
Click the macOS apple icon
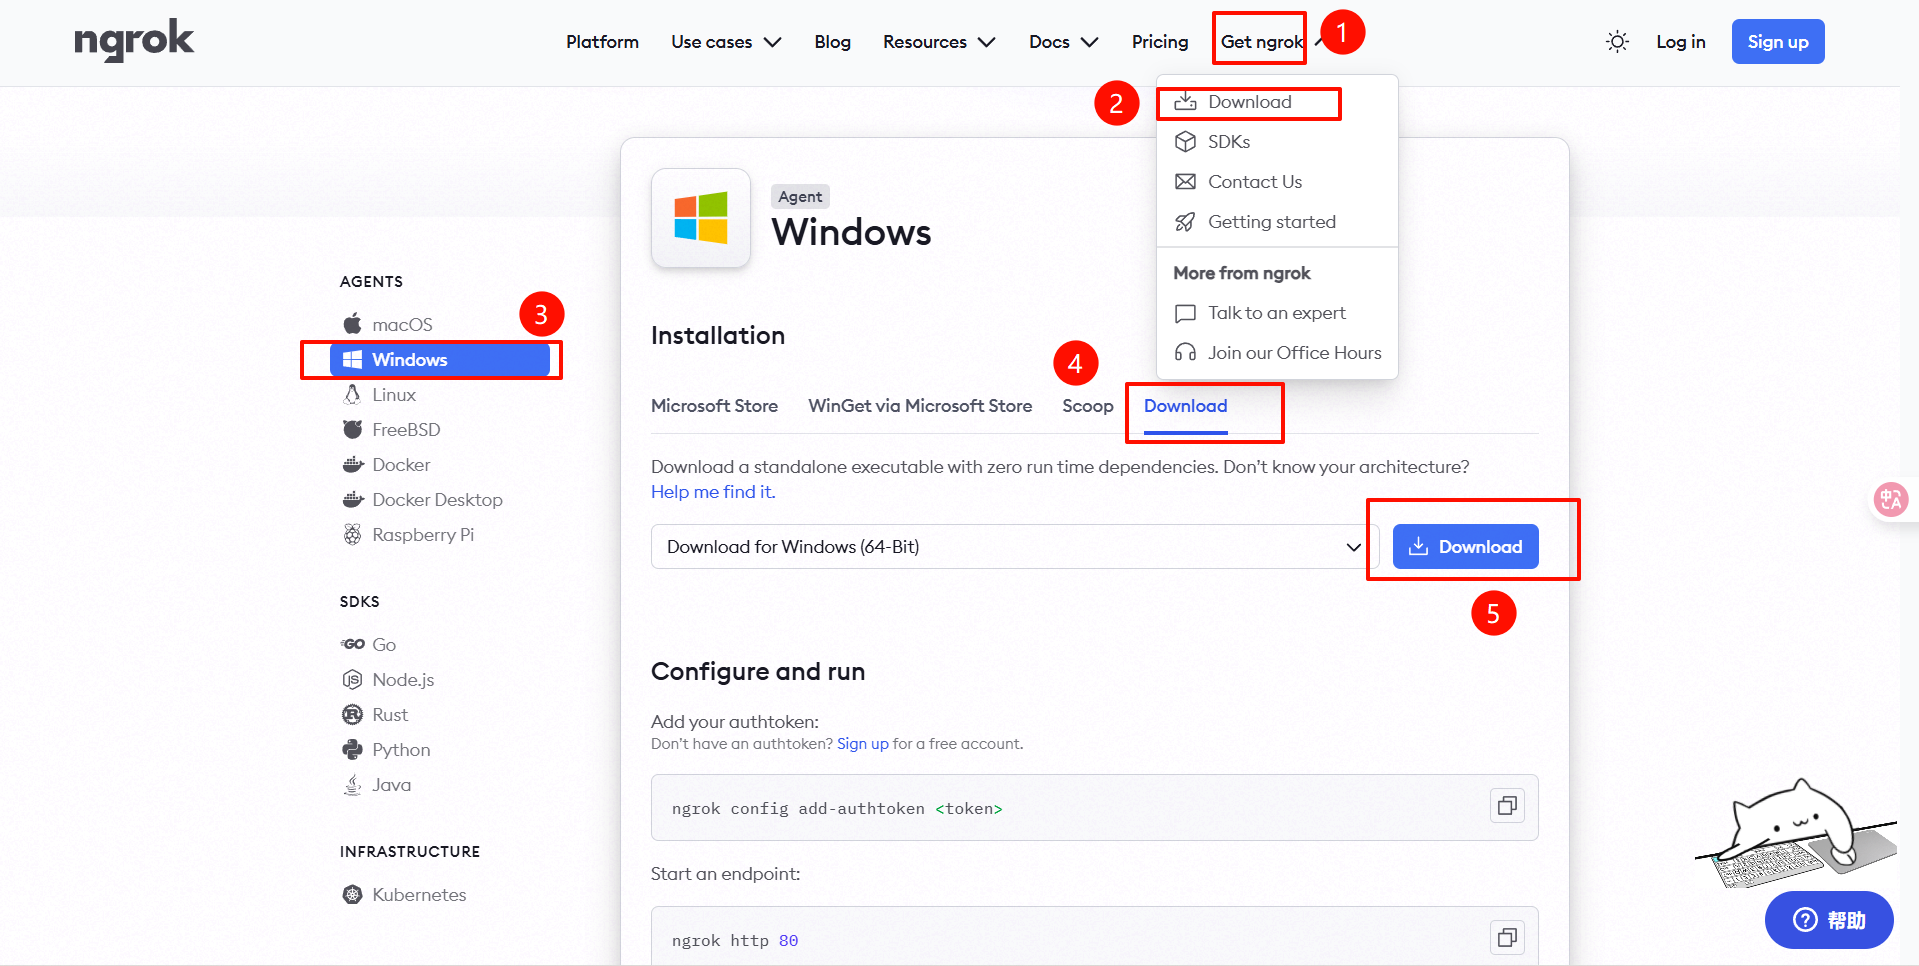[x=352, y=324]
